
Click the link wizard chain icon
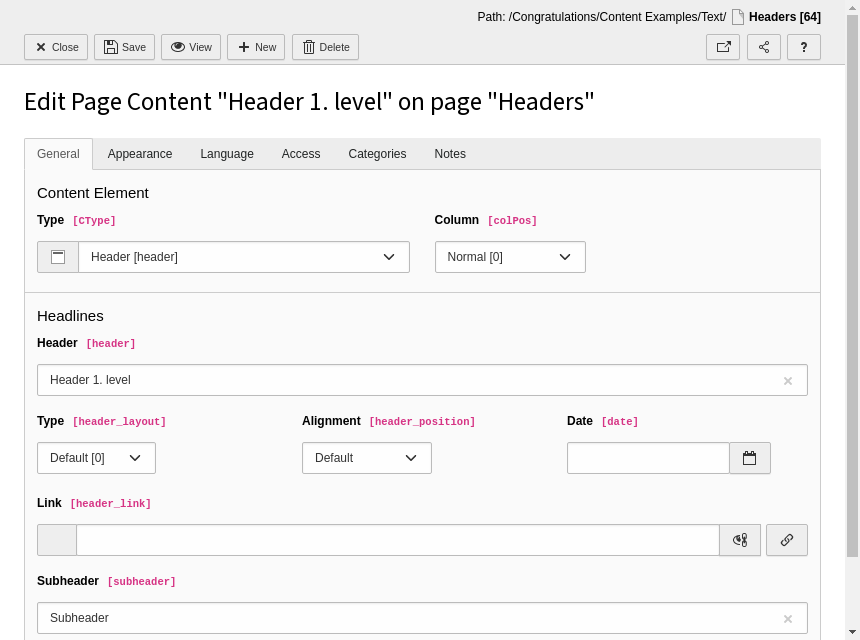[787, 540]
